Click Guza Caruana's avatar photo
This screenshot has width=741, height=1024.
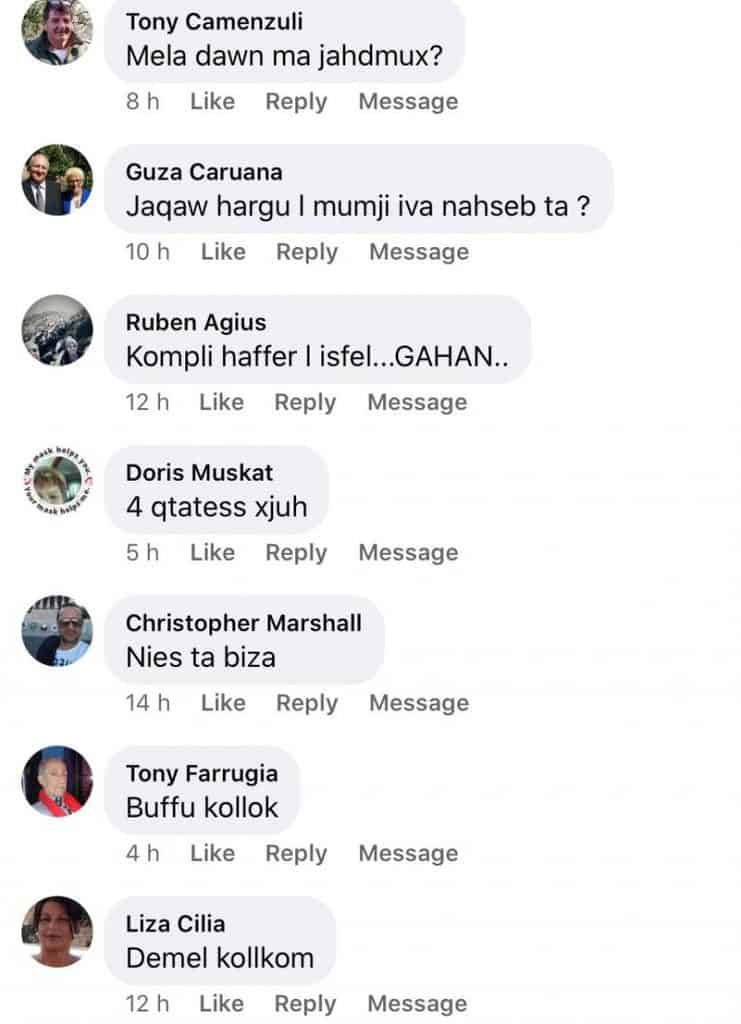(57, 180)
